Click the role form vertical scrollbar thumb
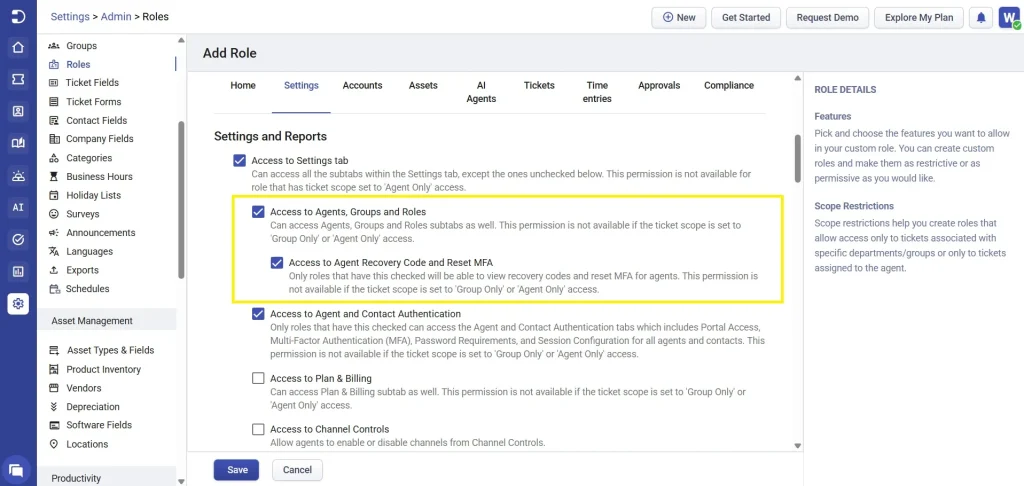1024x486 pixels. 797,158
